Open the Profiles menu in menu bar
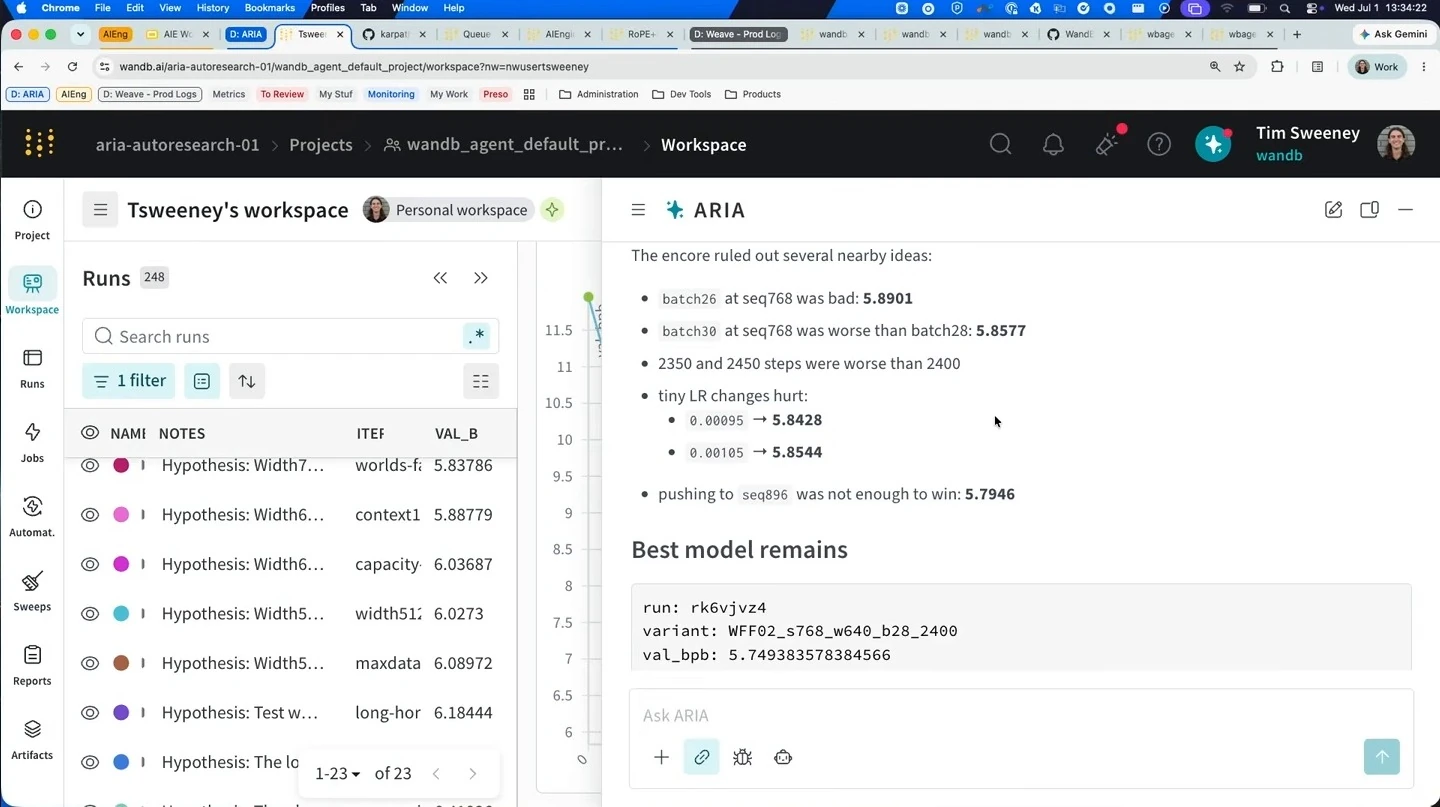Screen dimensions: 1440x807 coord(328,8)
